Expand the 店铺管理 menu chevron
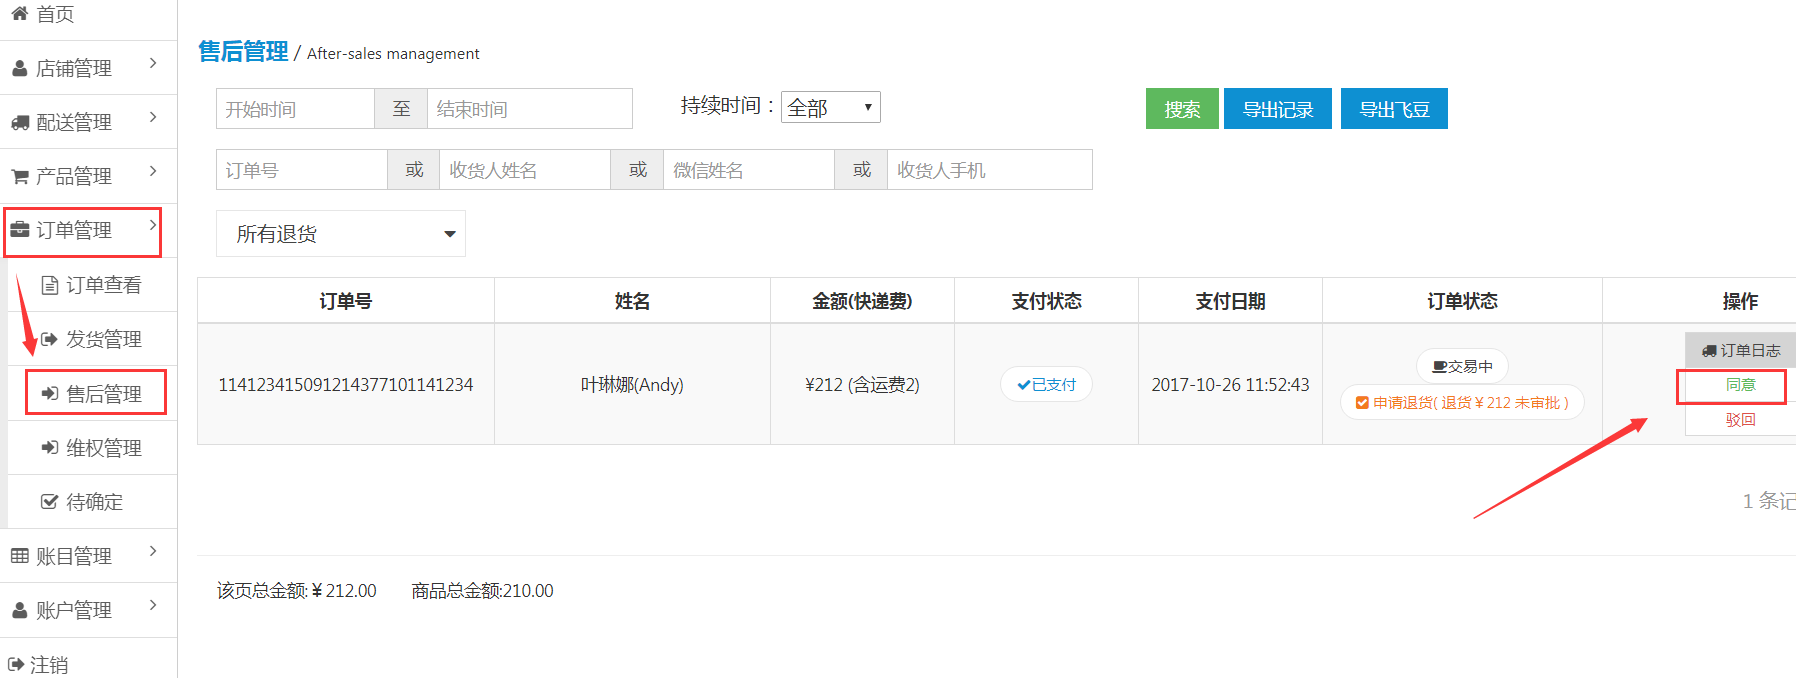The height and width of the screenshot is (678, 1796). [x=153, y=63]
